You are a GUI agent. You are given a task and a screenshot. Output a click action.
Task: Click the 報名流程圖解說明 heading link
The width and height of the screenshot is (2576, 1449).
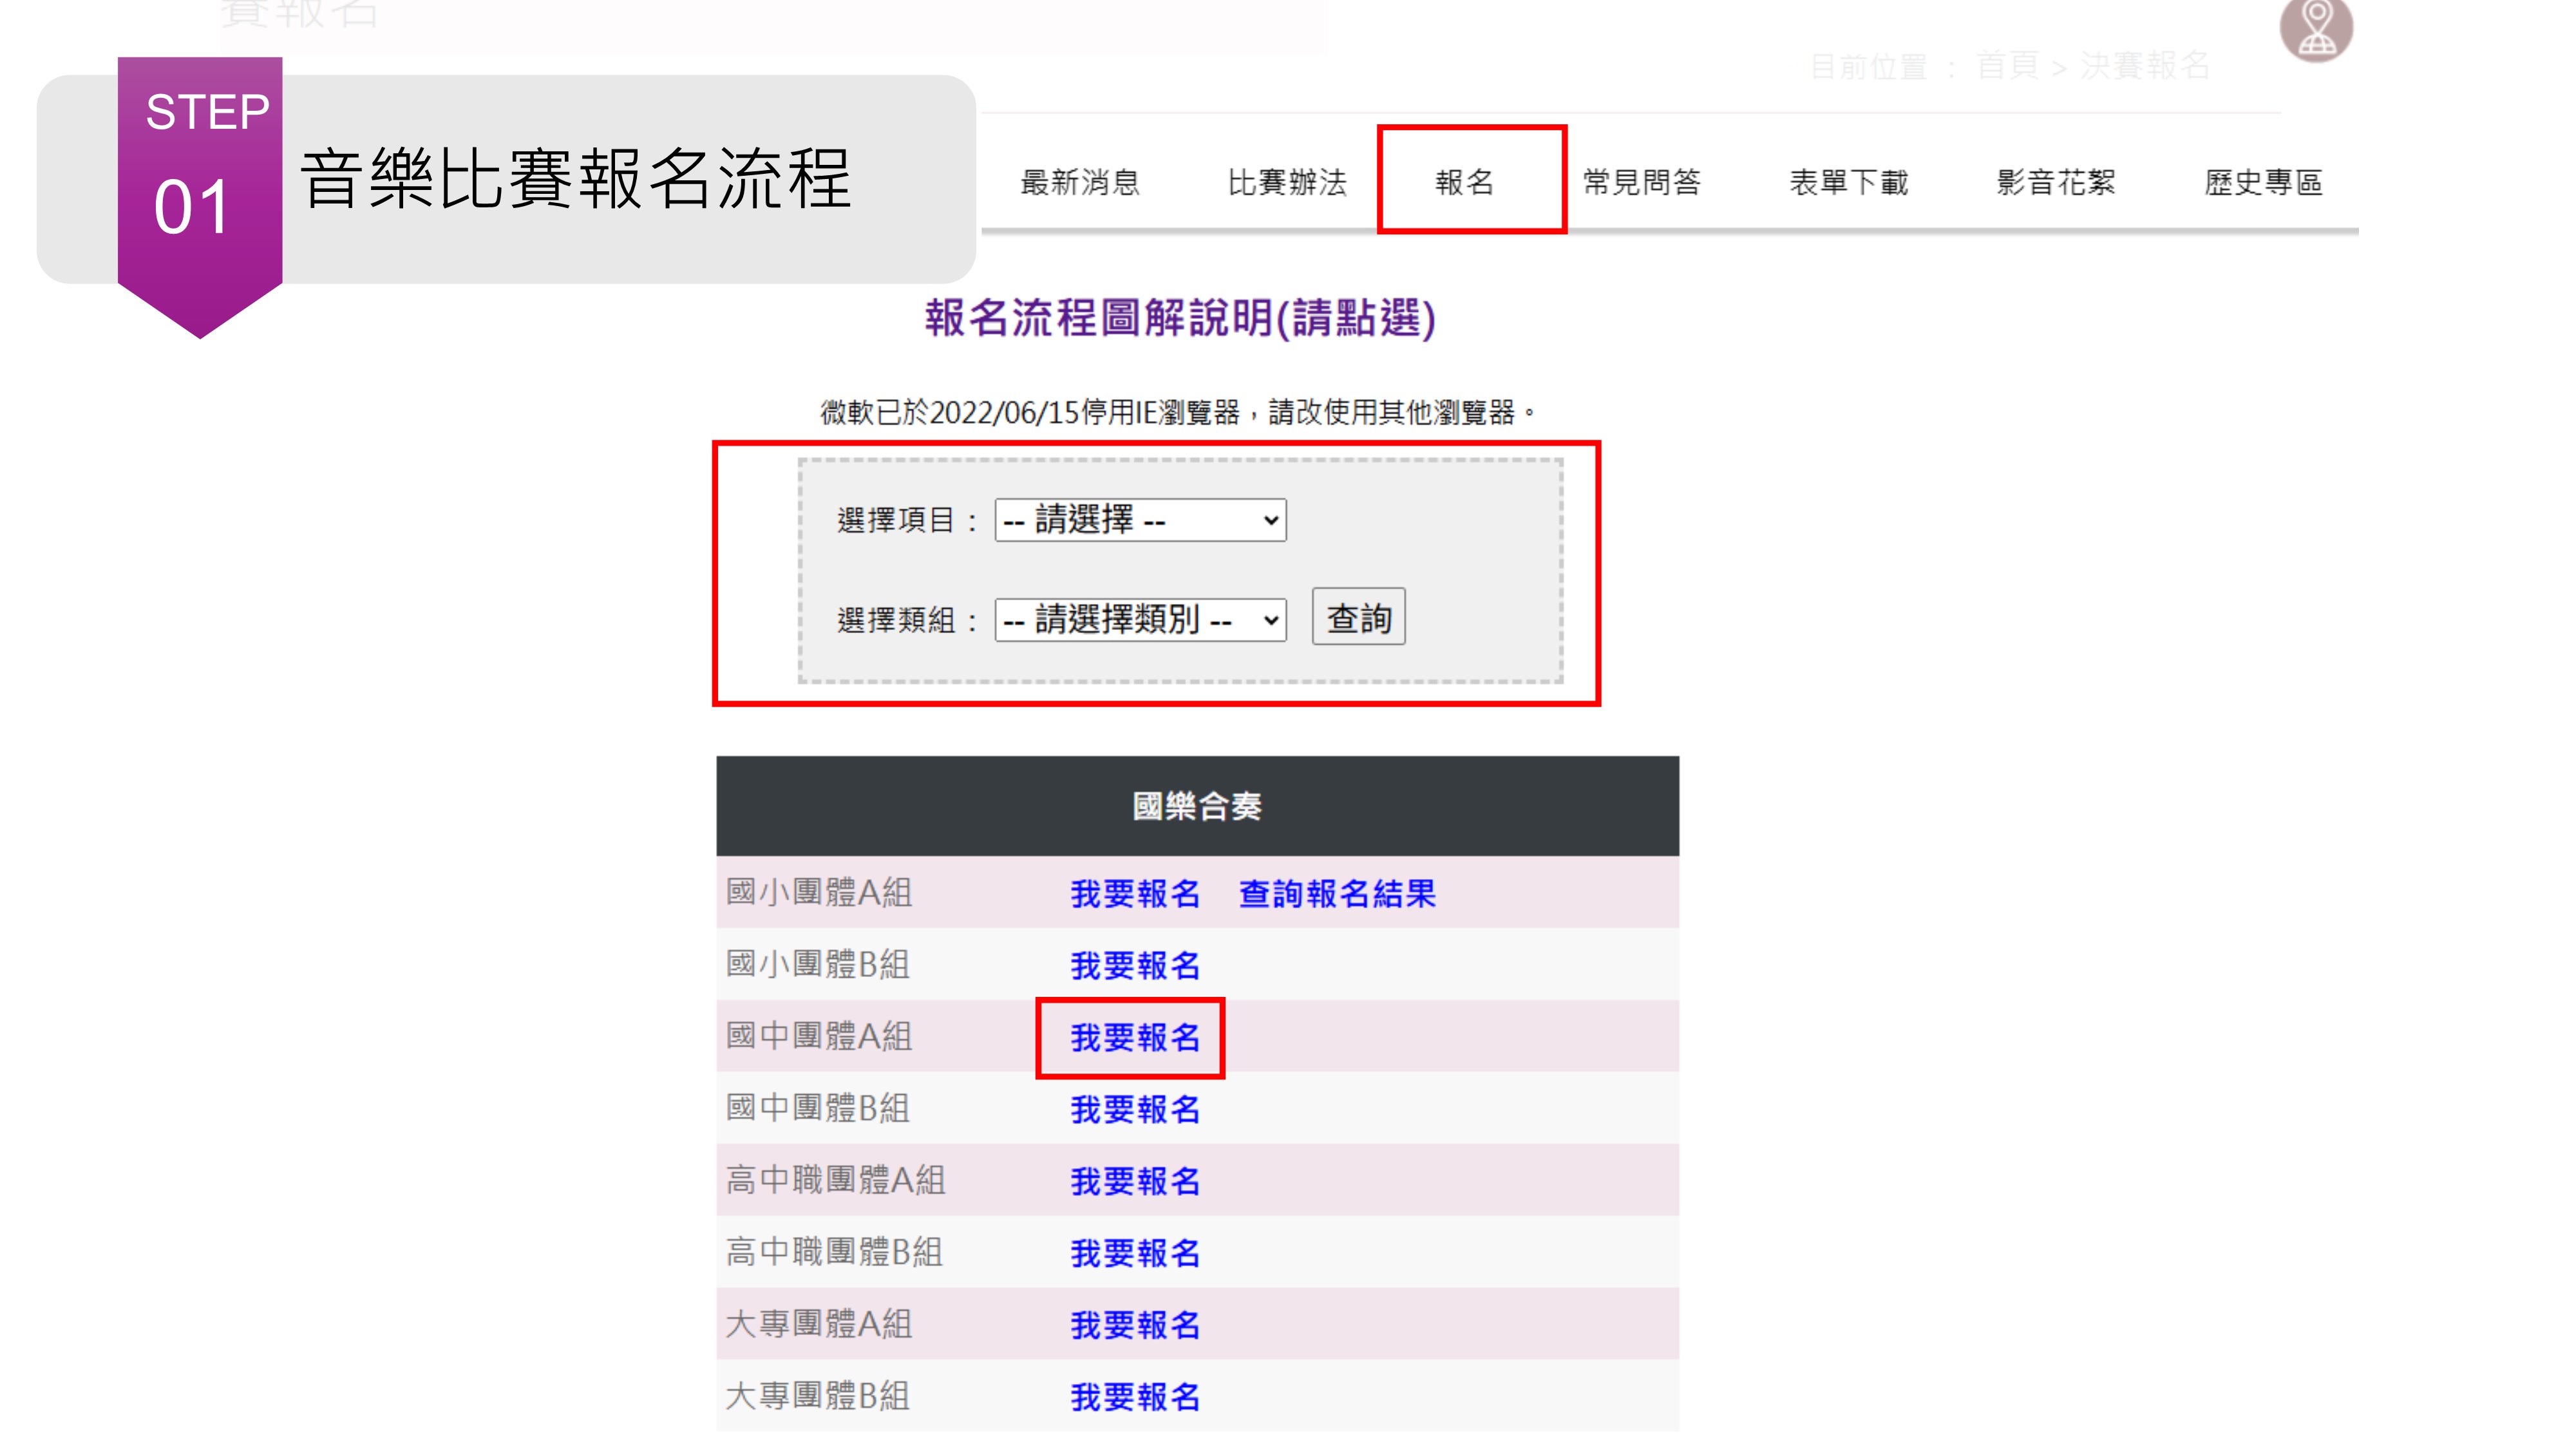pyautogui.click(x=1180, y=318)
